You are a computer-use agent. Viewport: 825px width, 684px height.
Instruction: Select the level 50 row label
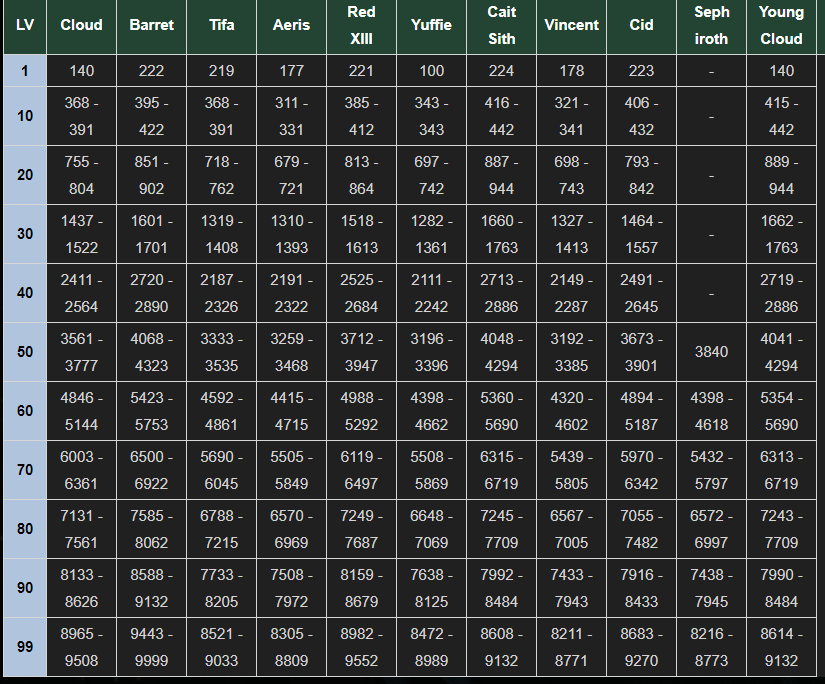25,351
